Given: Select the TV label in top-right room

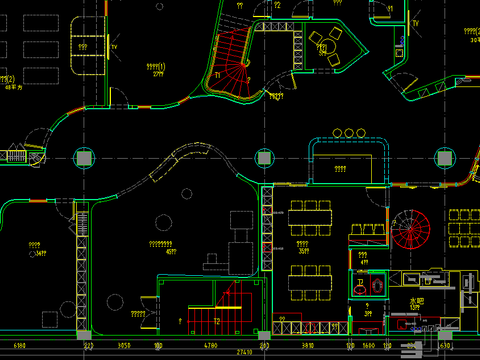Looking at the screenshot, I should [416, 23].
